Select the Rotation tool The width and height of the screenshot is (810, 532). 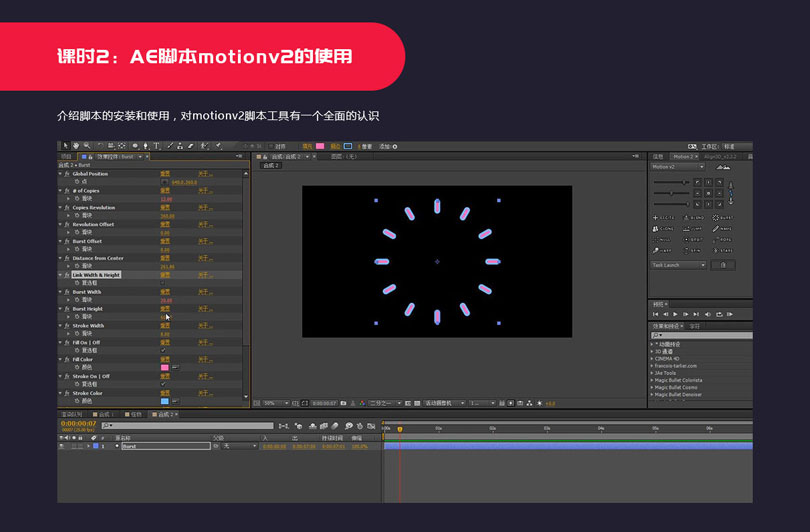[101, 146]
